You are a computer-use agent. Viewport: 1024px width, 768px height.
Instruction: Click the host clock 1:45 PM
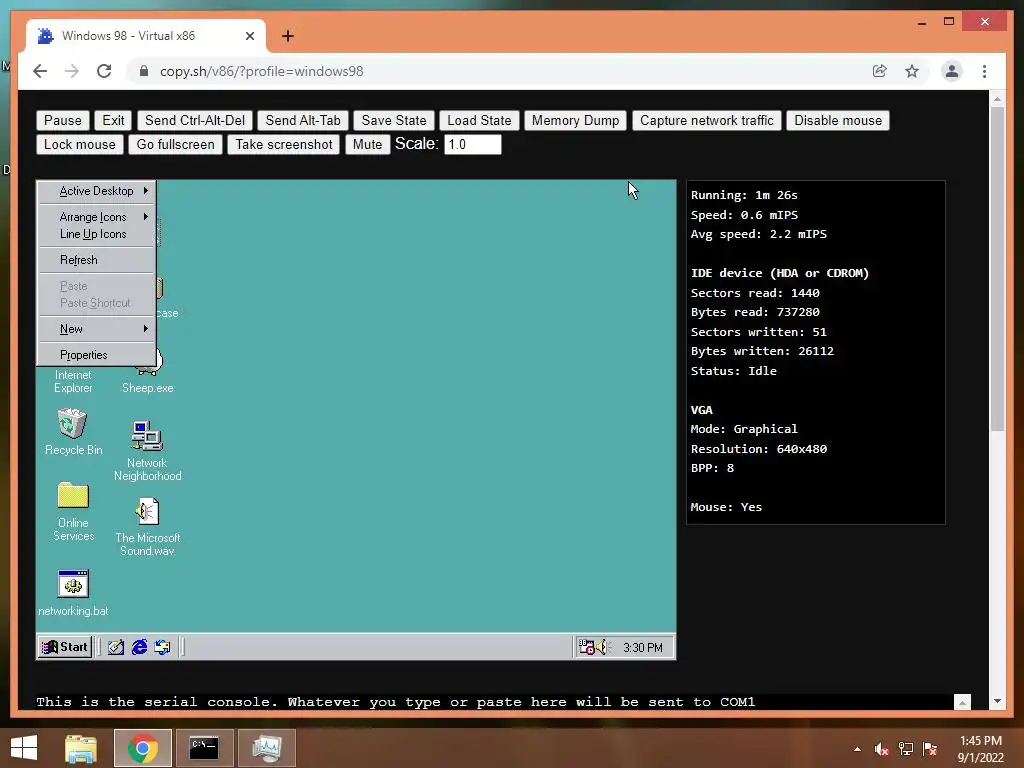pyautogui.click(x=980, y=749)
